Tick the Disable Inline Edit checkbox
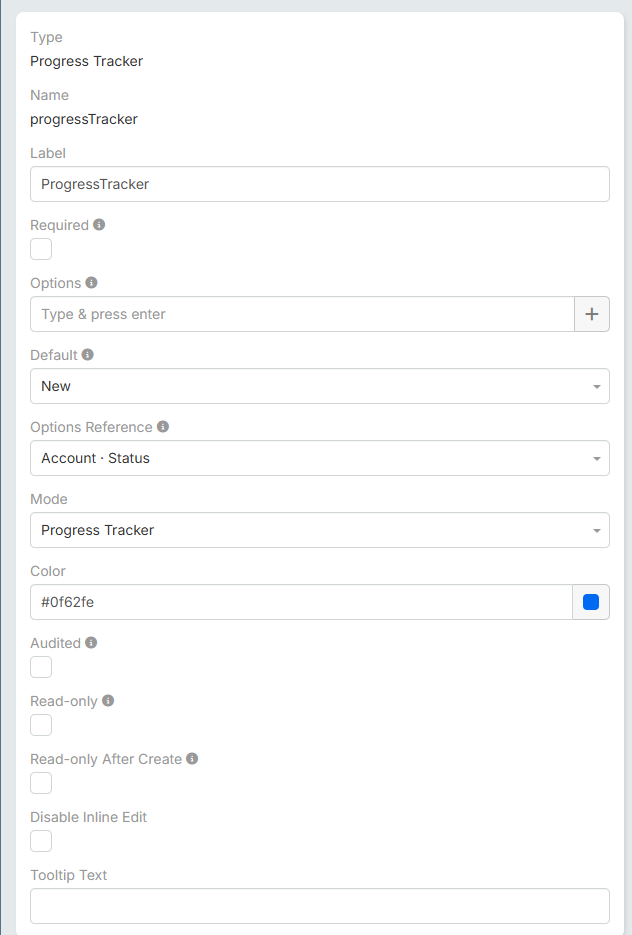 point(41,841)
